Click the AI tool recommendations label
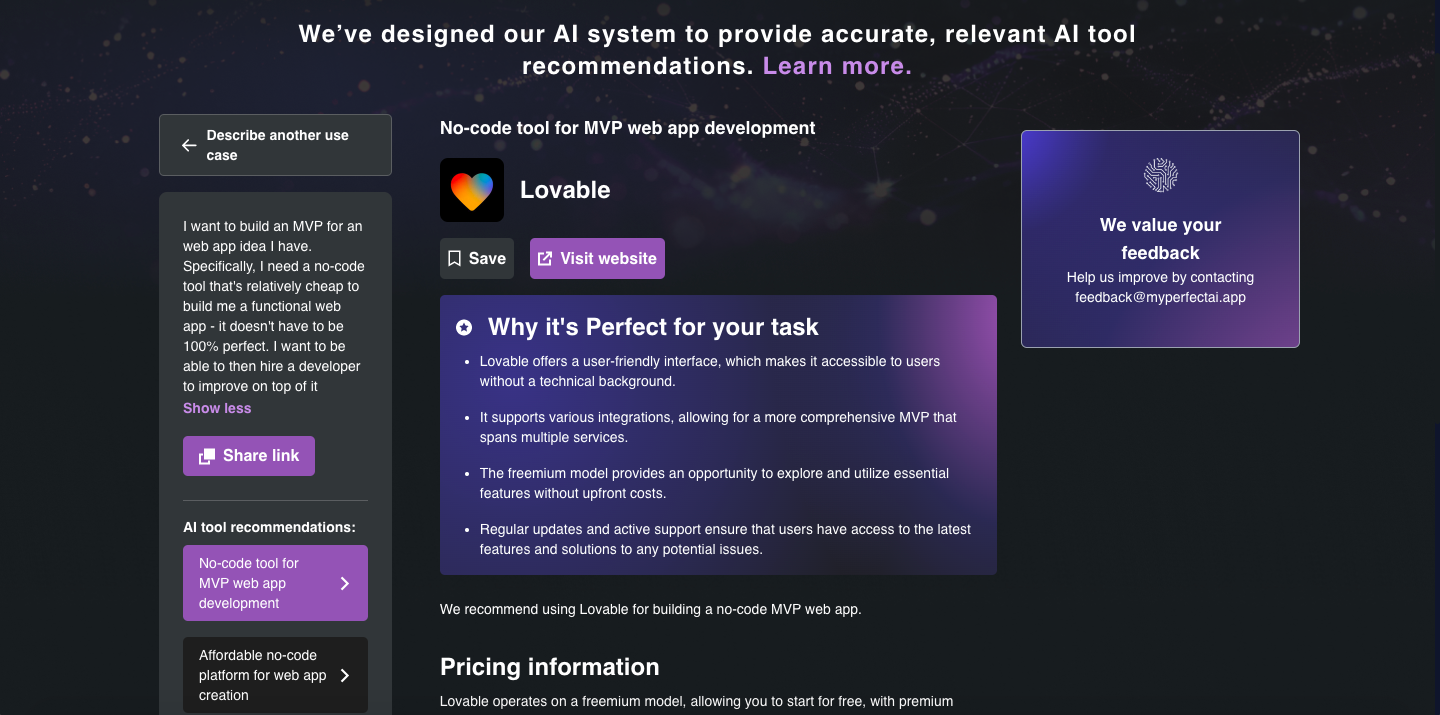 pos(269,527)
